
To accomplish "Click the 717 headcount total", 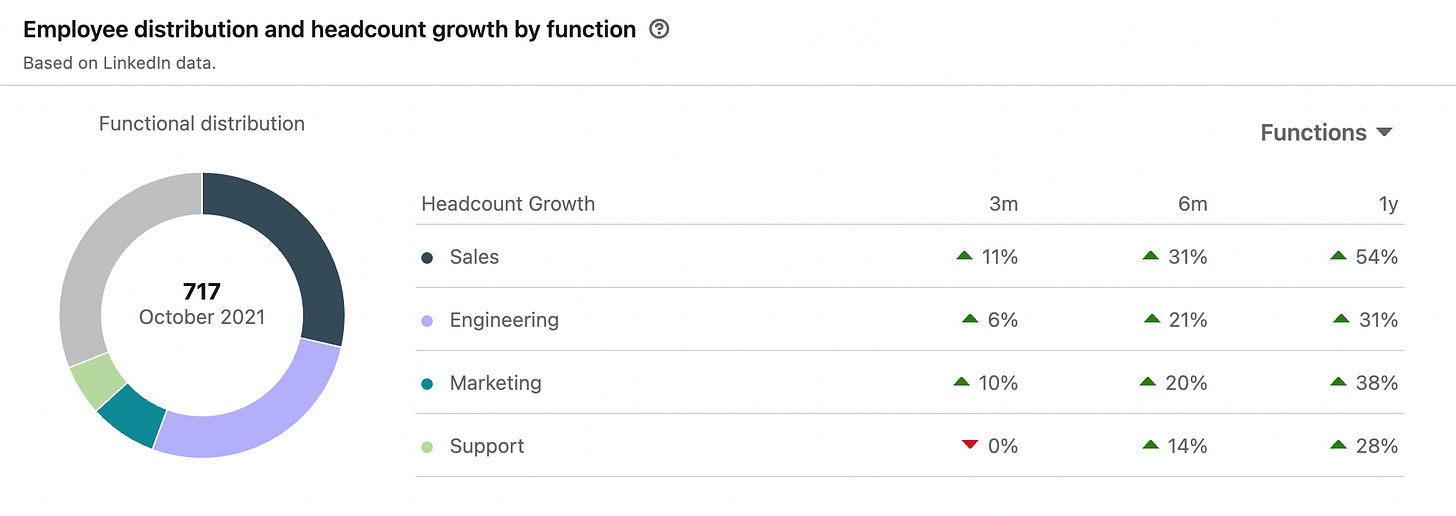I will point(202,292).
